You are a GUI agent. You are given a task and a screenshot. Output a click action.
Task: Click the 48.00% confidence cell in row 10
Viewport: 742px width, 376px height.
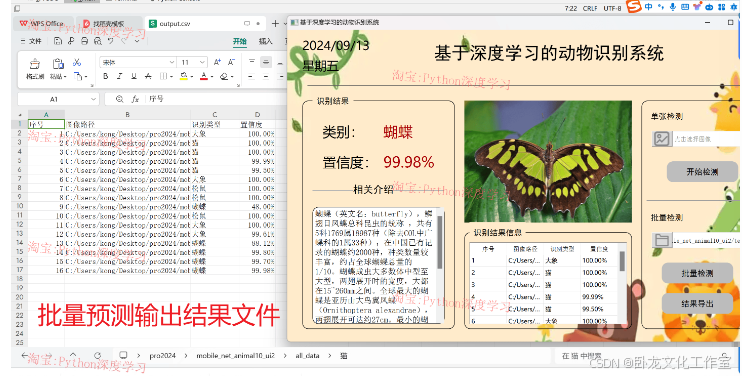(x=257, y=207)
